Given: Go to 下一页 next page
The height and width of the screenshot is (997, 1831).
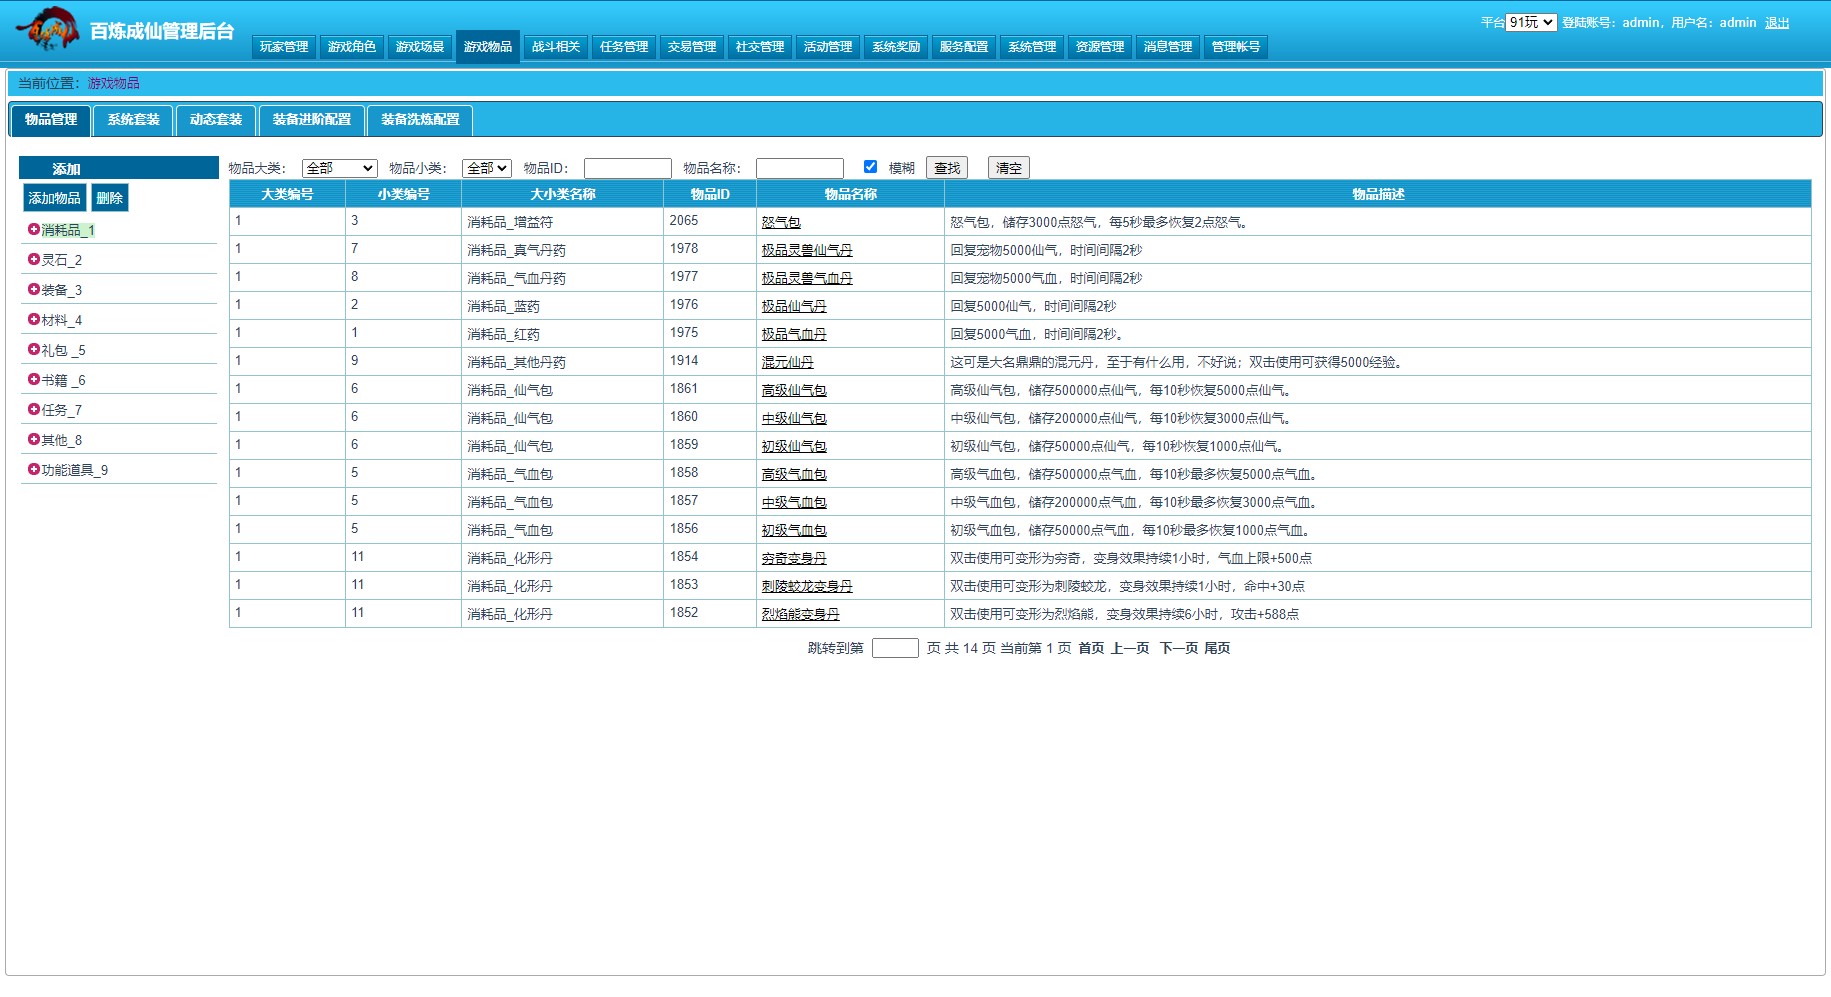Looking at the screenshot, I should (x=1178, y=648).
